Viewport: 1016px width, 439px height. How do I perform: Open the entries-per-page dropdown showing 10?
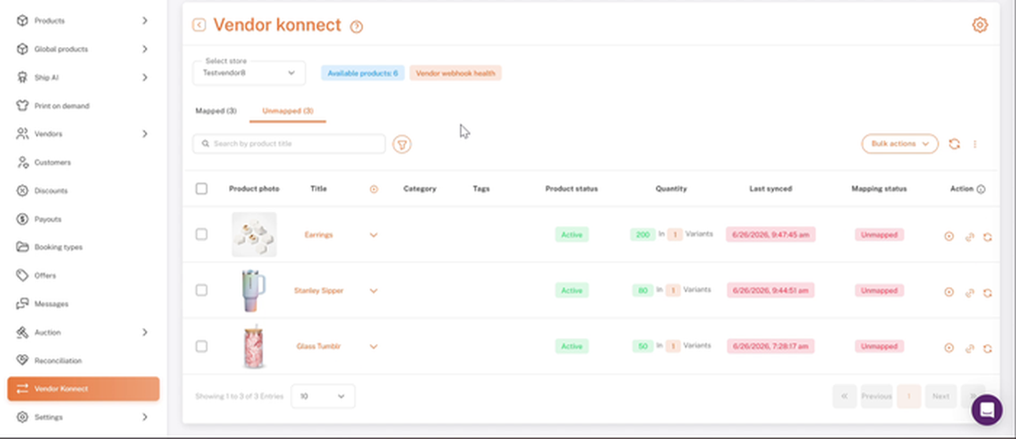pos(323,396)
